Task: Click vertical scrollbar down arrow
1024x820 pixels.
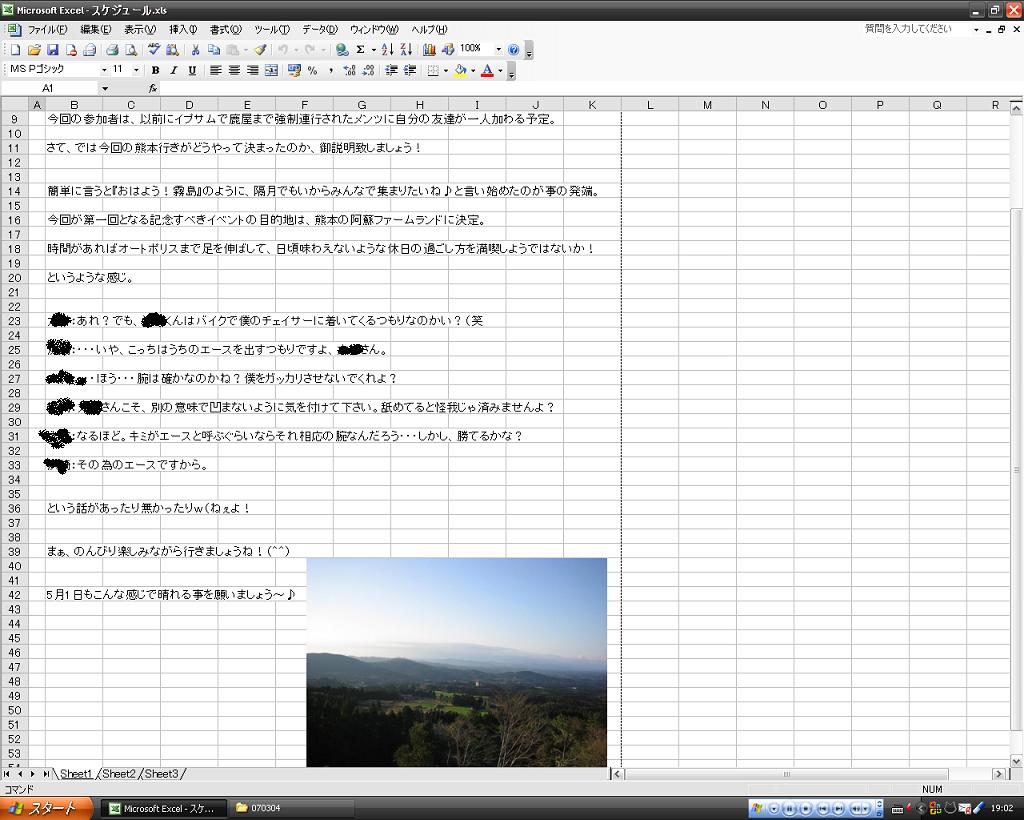Action: pyautogui.click(x=1016, y=761)
